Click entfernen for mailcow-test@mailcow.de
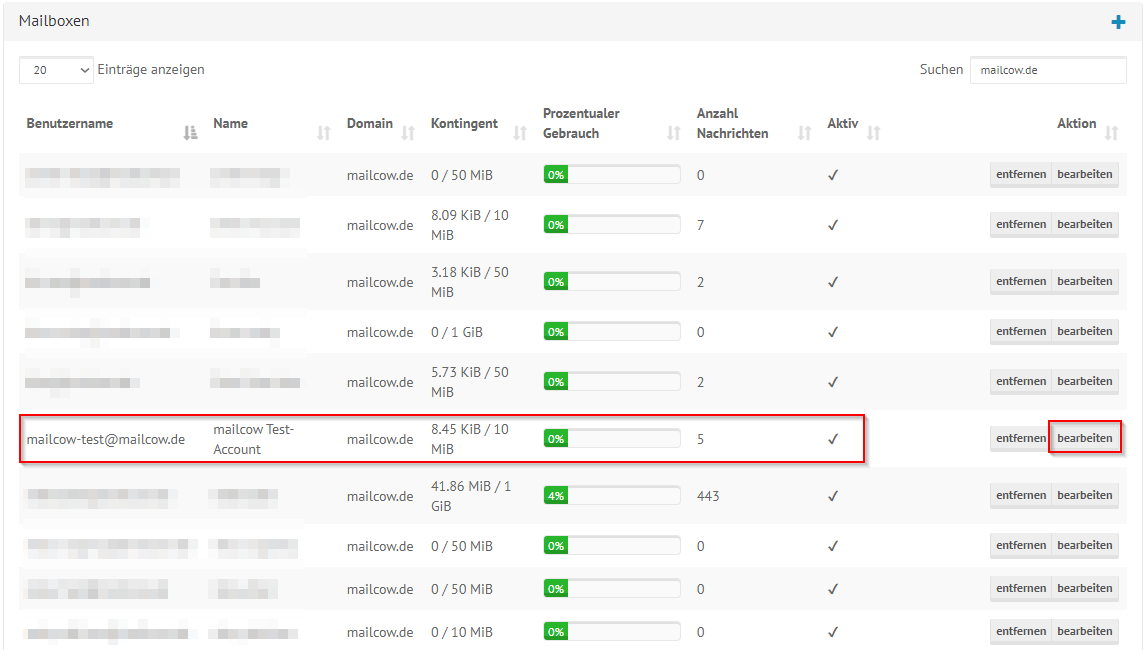This screenshot has height=650, width=1143. click(x=1020, y=438)
